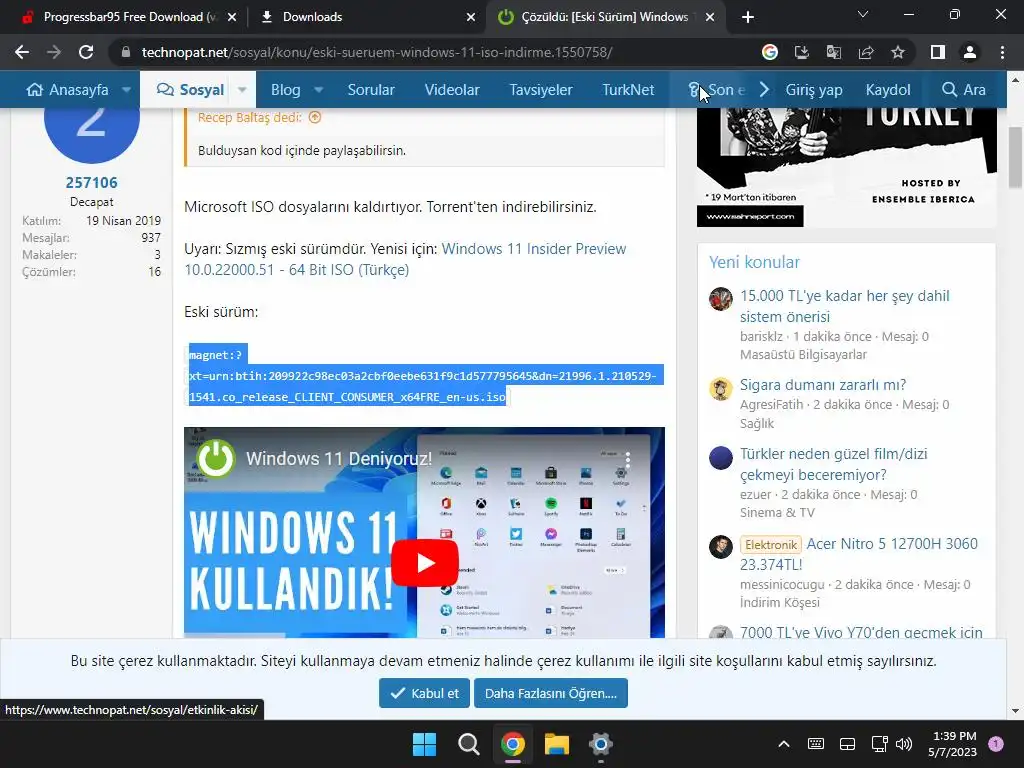Open Tavsiyeler in the navigation bar
1024x768 pixels.
(541, 89)
